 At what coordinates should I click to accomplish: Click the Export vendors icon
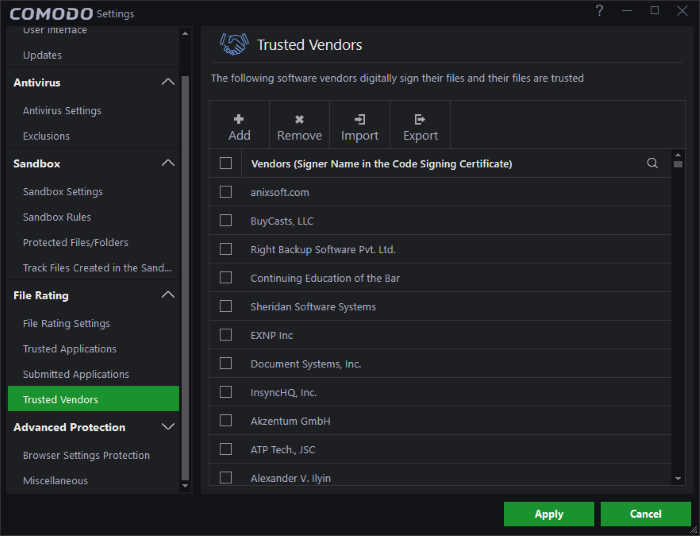[420, 119]
